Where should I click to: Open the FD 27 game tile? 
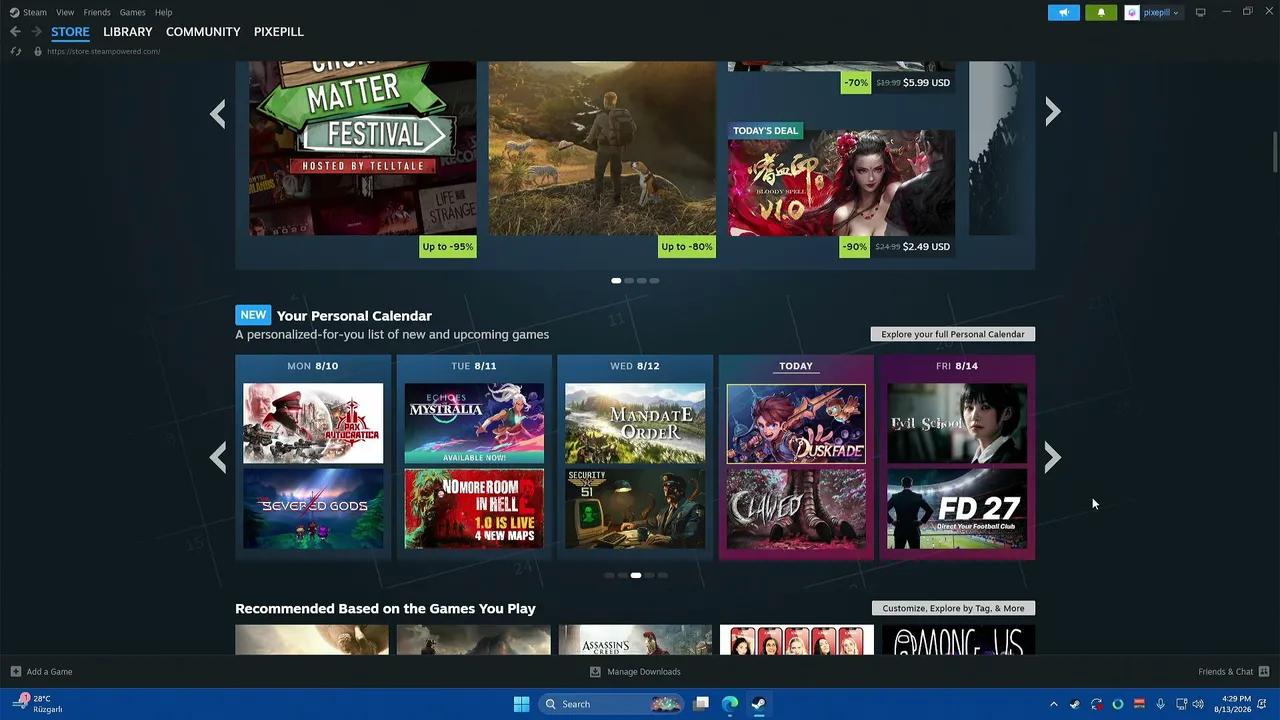coord(957,509)
